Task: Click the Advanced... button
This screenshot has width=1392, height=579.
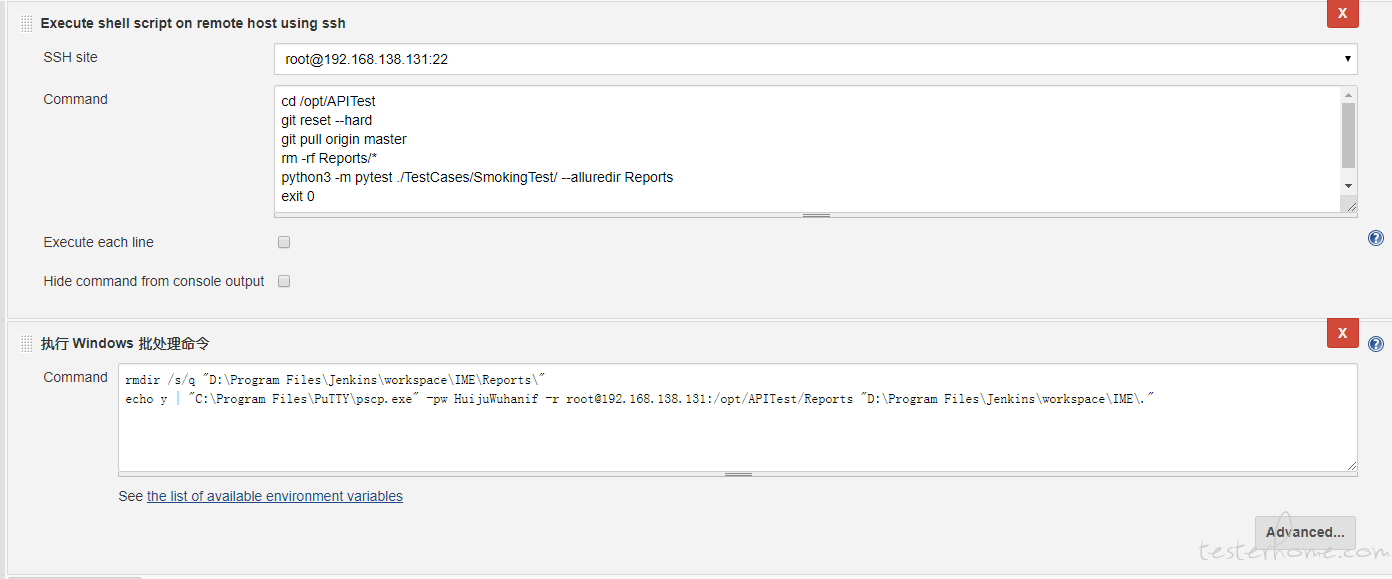Action: [x=1305, y=532]
